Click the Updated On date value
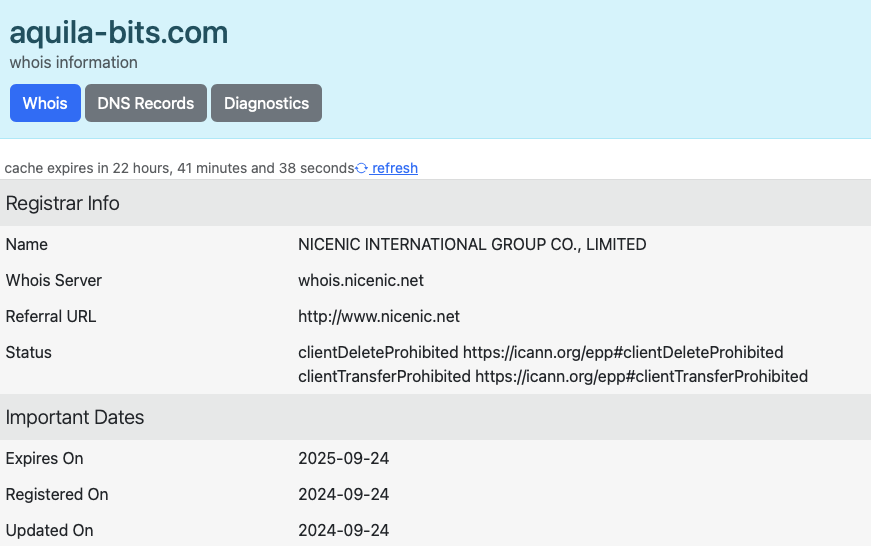This screenshot has width=871, height=546. (x=343, y=530)
